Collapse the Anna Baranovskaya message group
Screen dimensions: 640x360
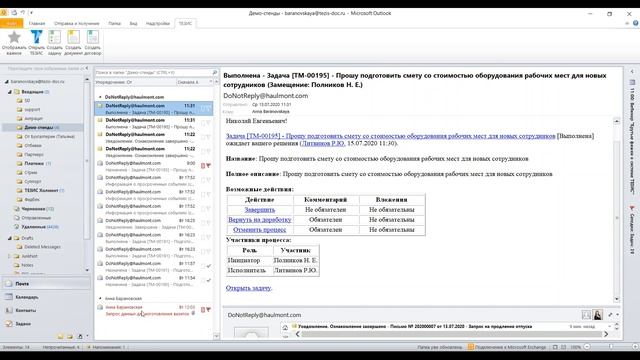coord(100,298)
